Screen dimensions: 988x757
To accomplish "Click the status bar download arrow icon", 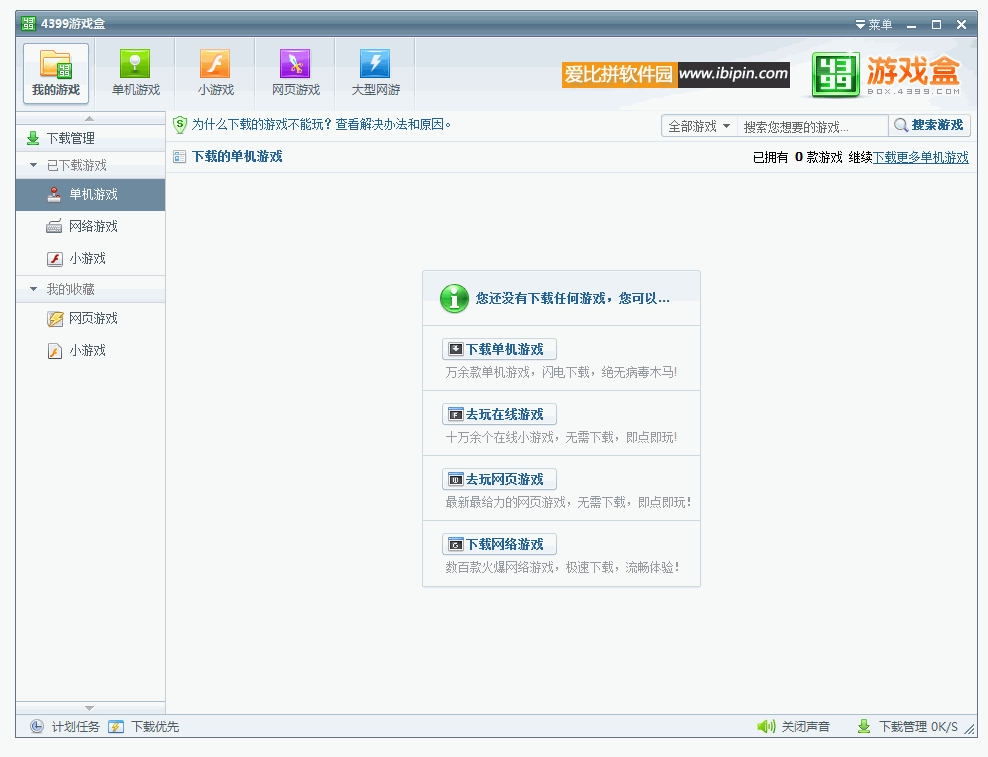I will [x=864, y=727].
